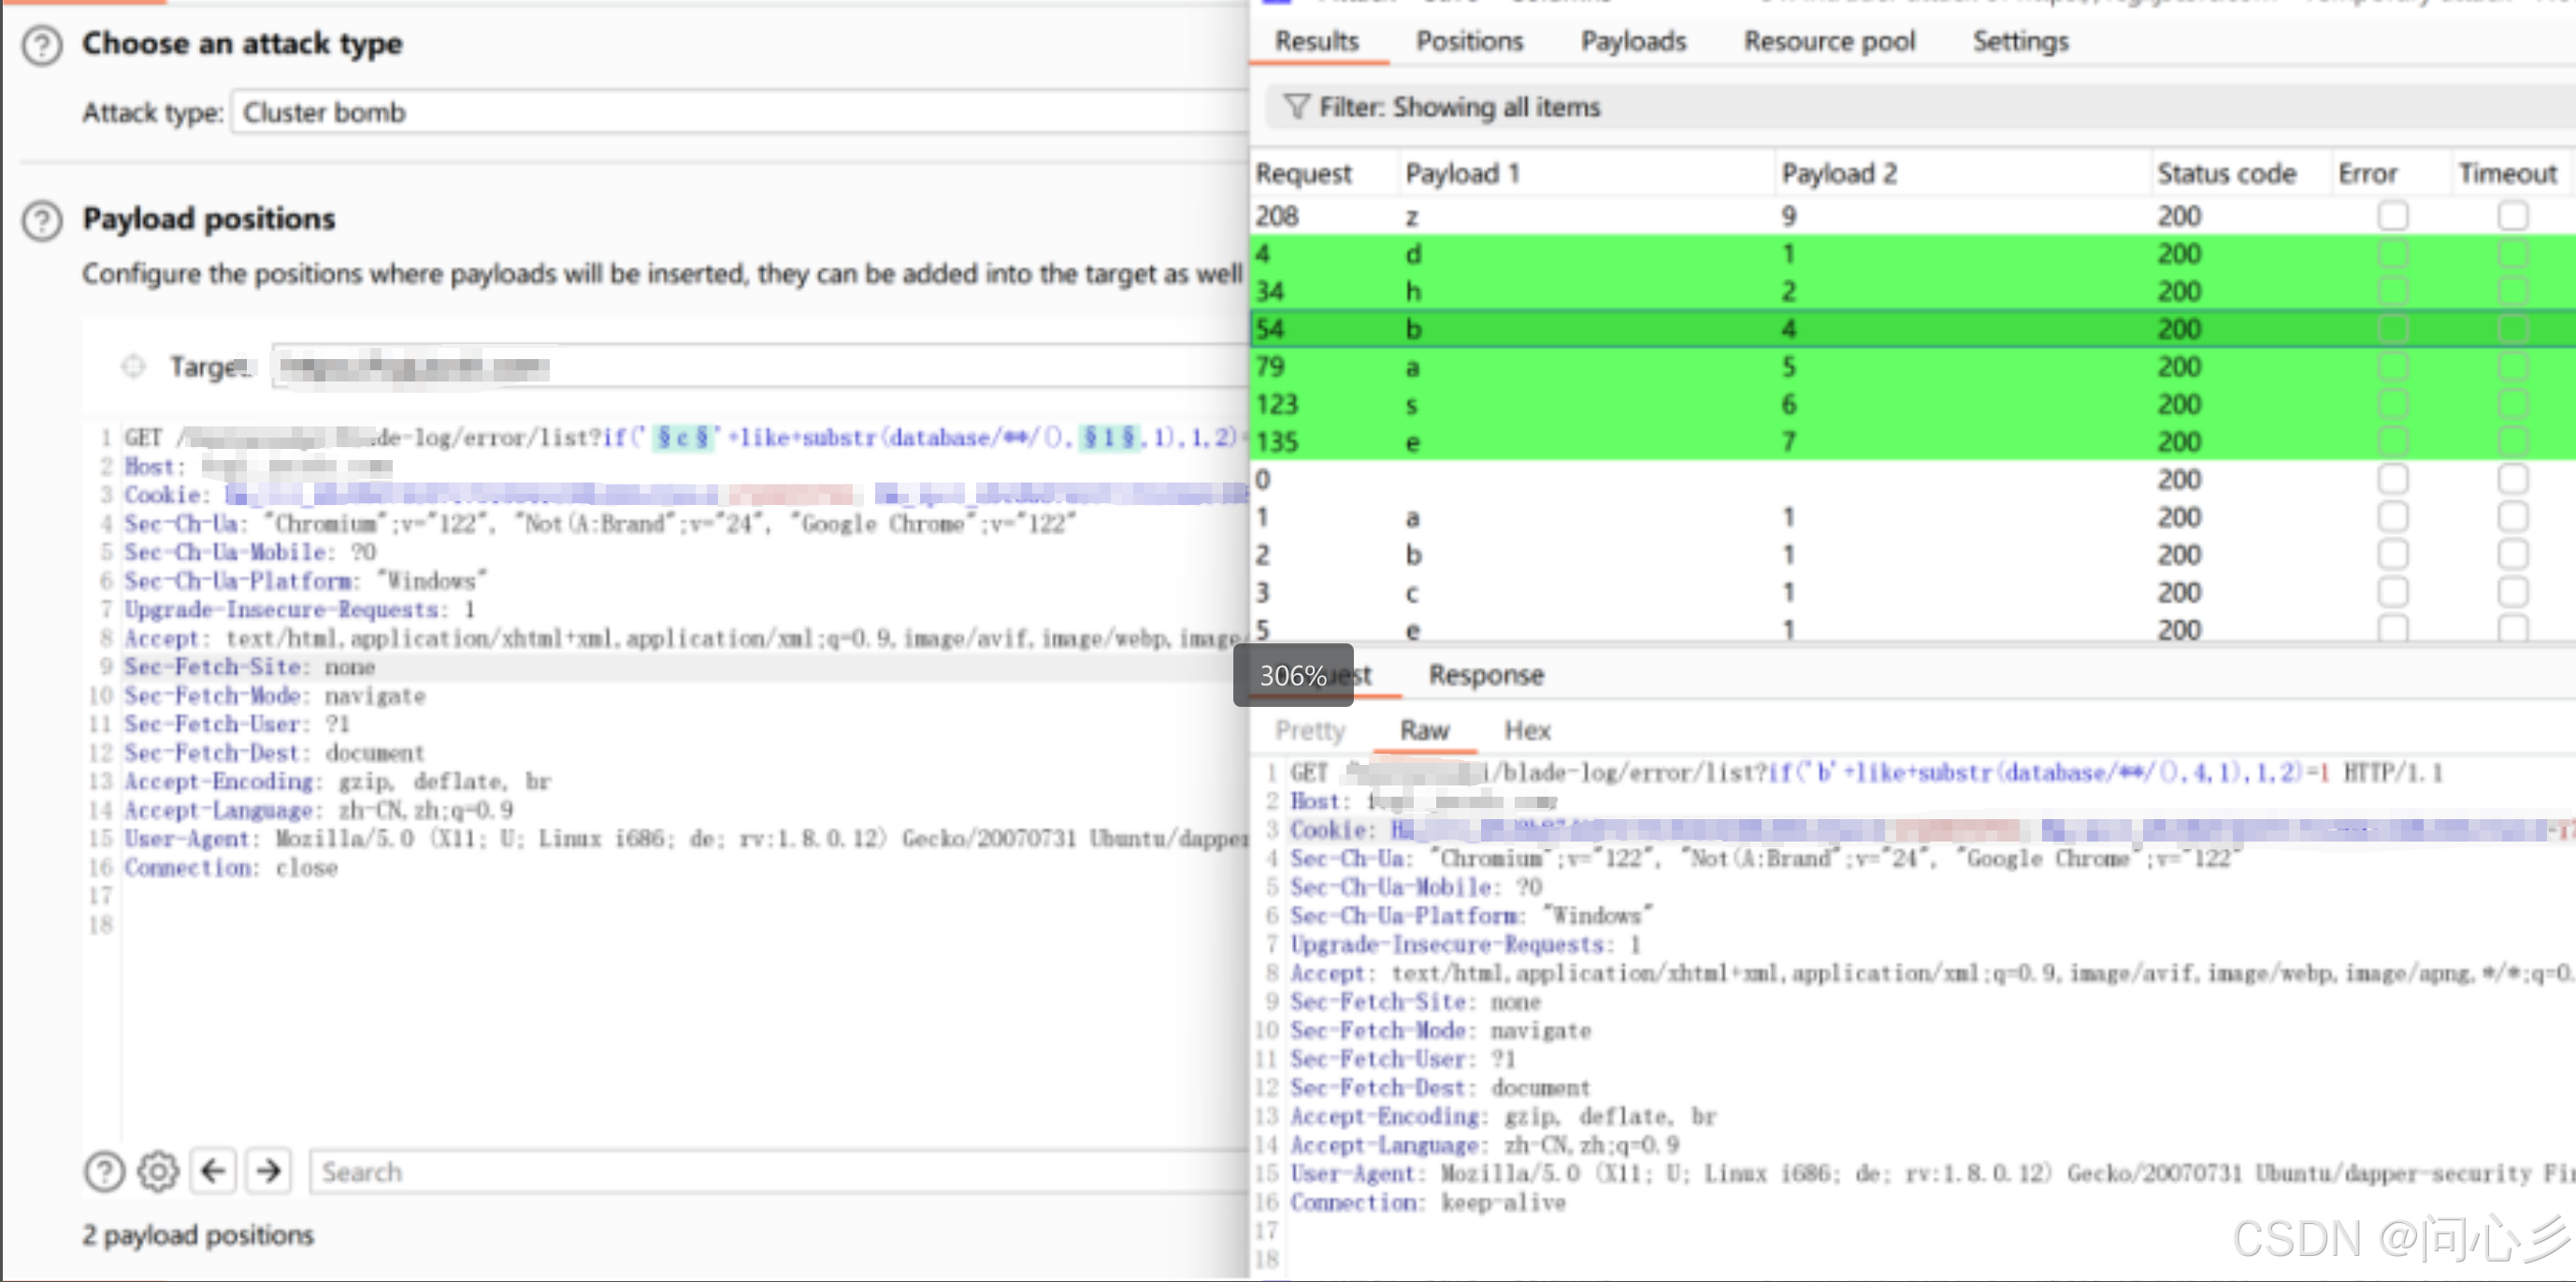
Task: Click the target crosshair icon beside the Target field
Action: pos(133,366)
